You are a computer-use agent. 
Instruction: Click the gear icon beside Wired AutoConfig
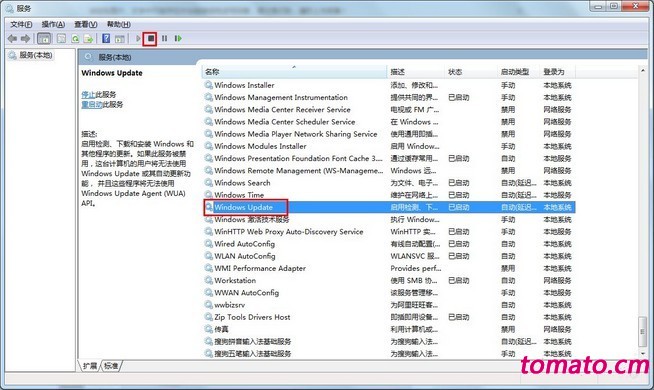[x=208, y=244]
